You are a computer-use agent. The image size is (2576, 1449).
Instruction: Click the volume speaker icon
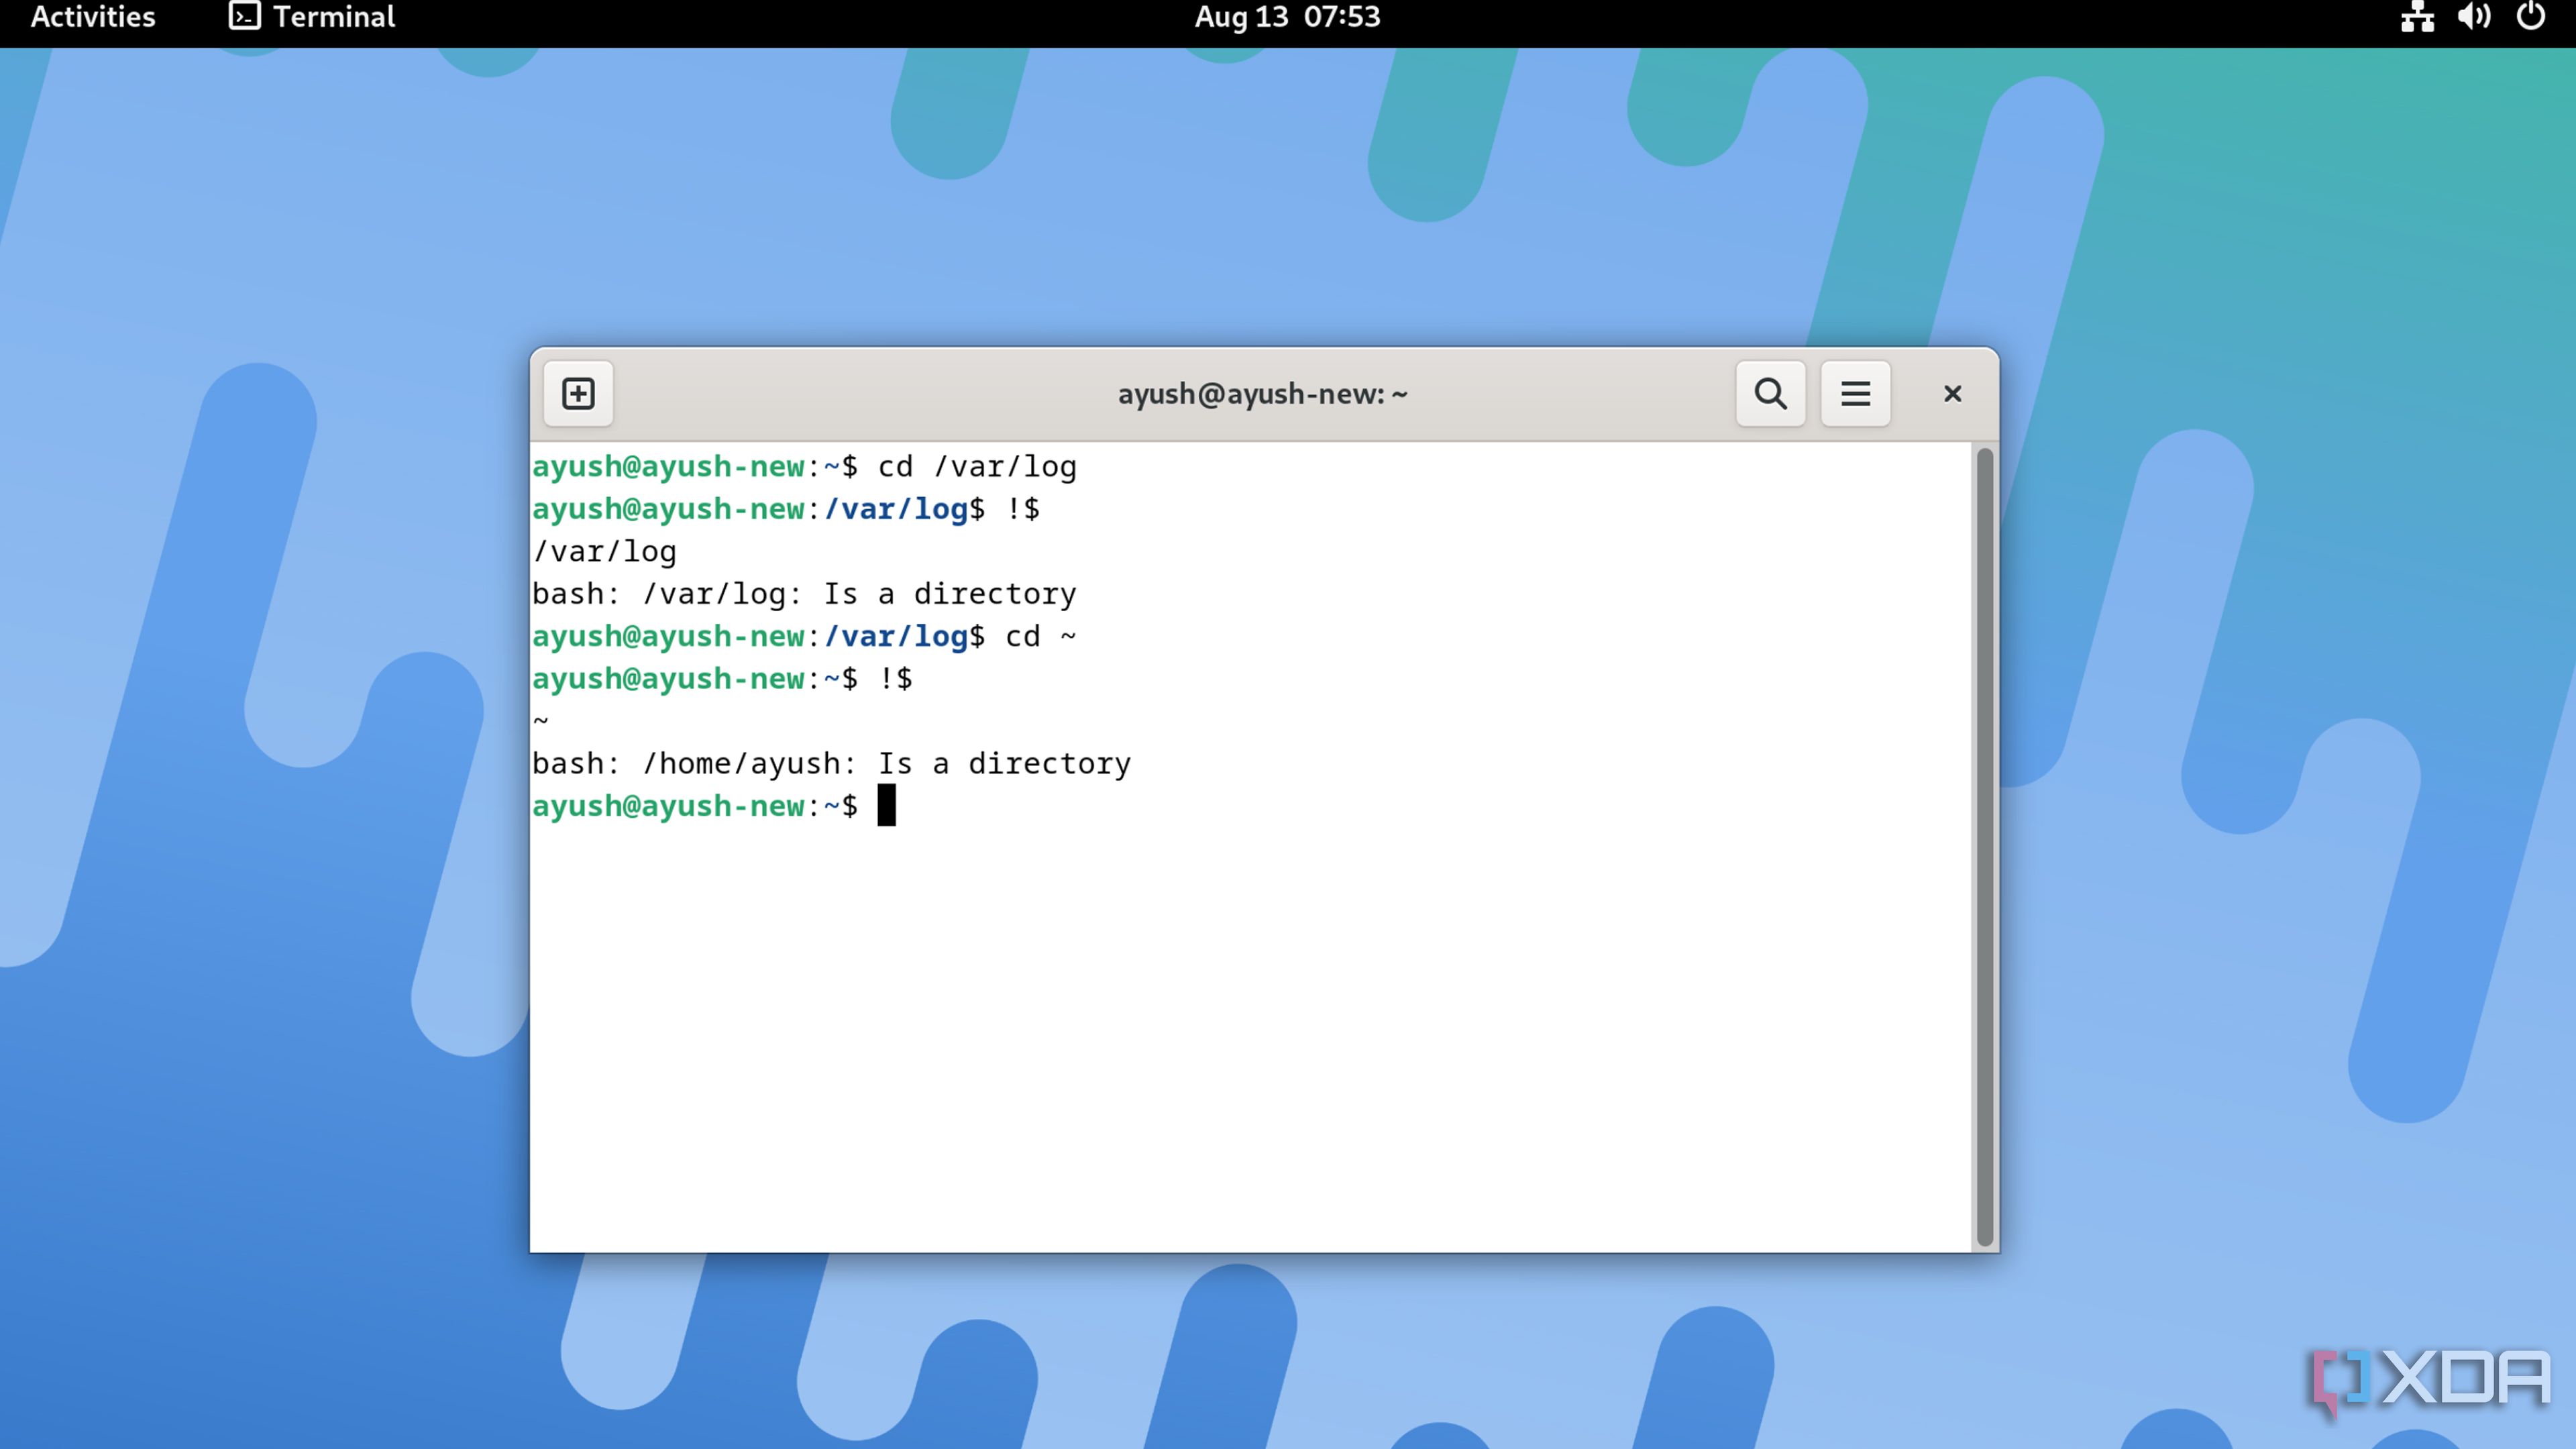(x=2474, y=17)
